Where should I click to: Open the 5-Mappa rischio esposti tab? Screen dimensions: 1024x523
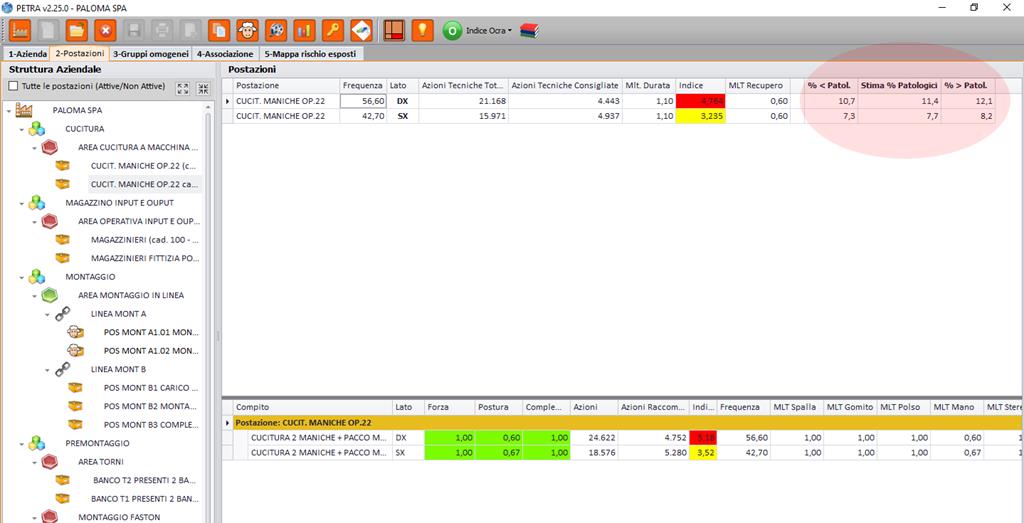pyautogui.click(x=311, y=54)
